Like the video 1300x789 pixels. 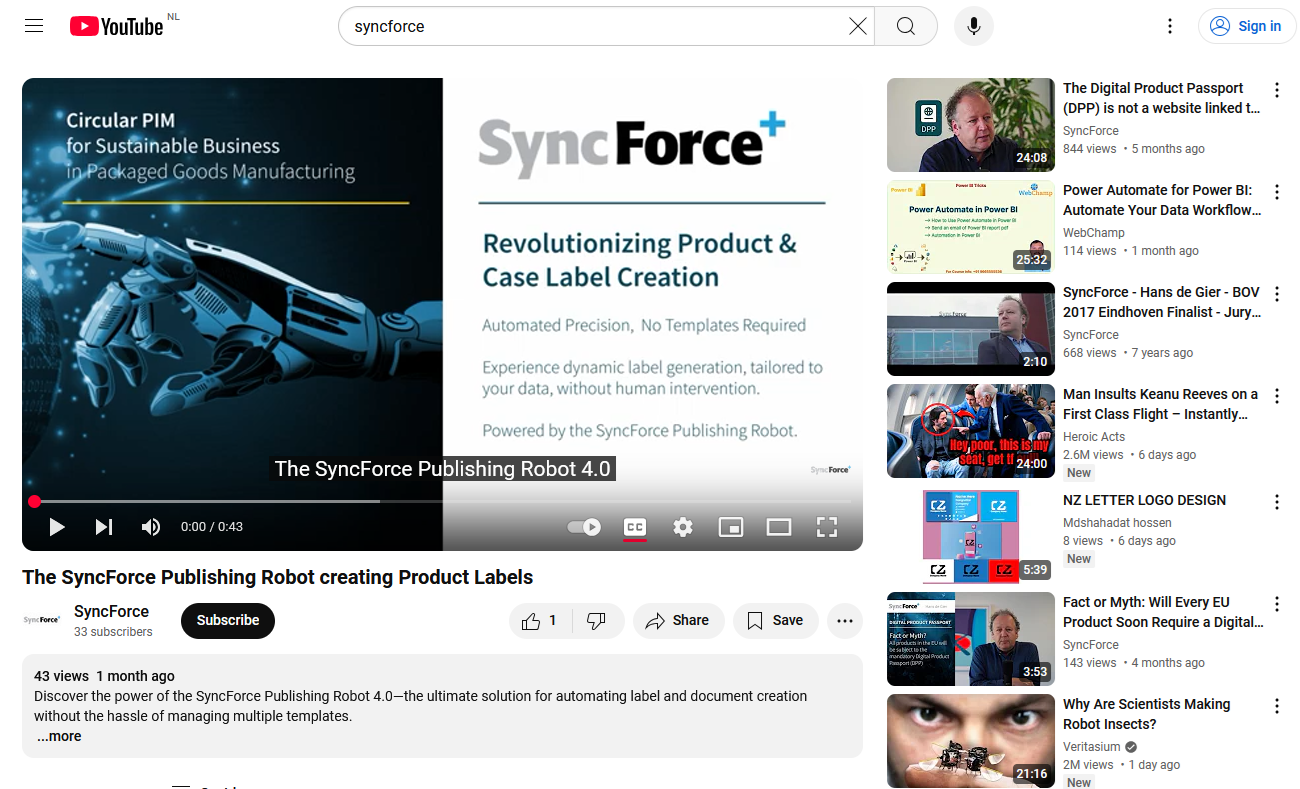(540, 621)
